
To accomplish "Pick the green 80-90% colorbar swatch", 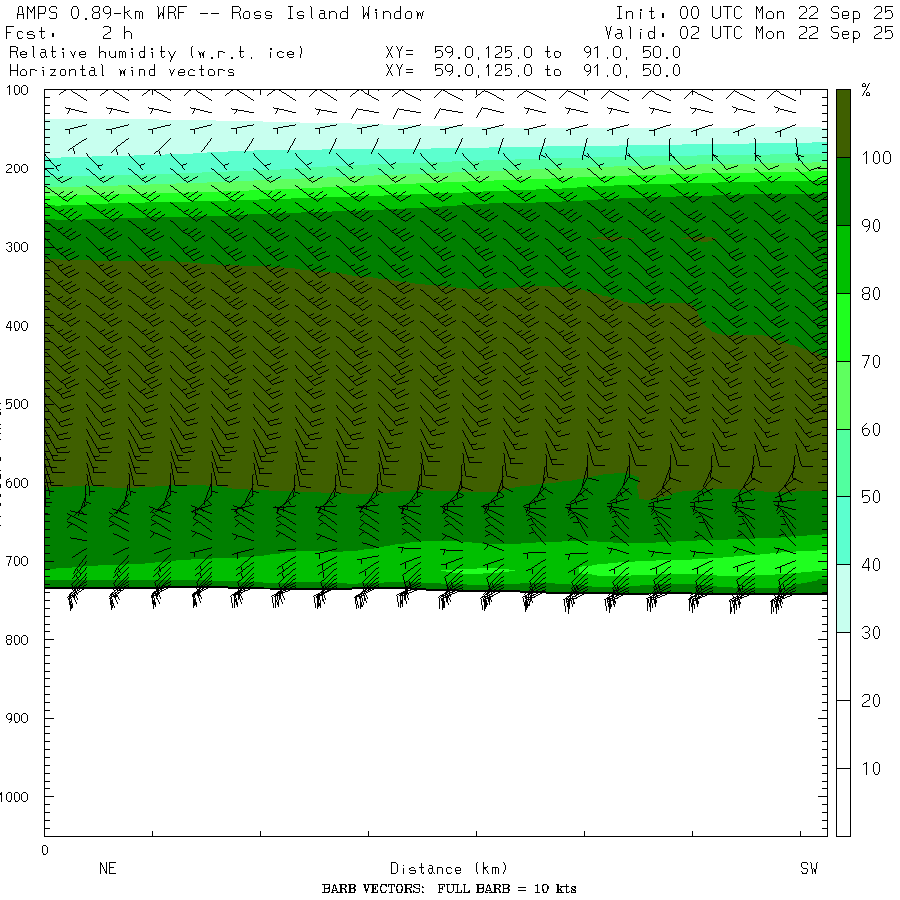I will pyautogui.click(x=843, y=259).
